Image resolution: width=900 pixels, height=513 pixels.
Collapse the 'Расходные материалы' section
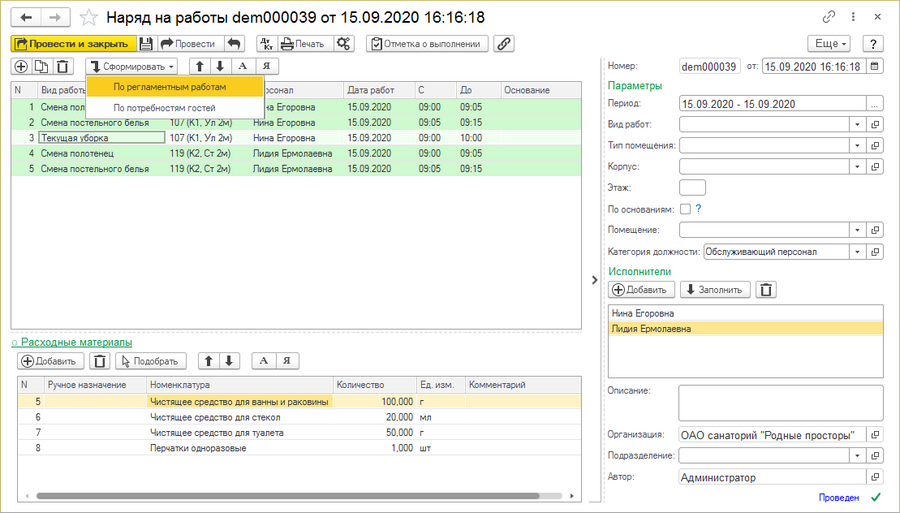(x=70, y=342)
